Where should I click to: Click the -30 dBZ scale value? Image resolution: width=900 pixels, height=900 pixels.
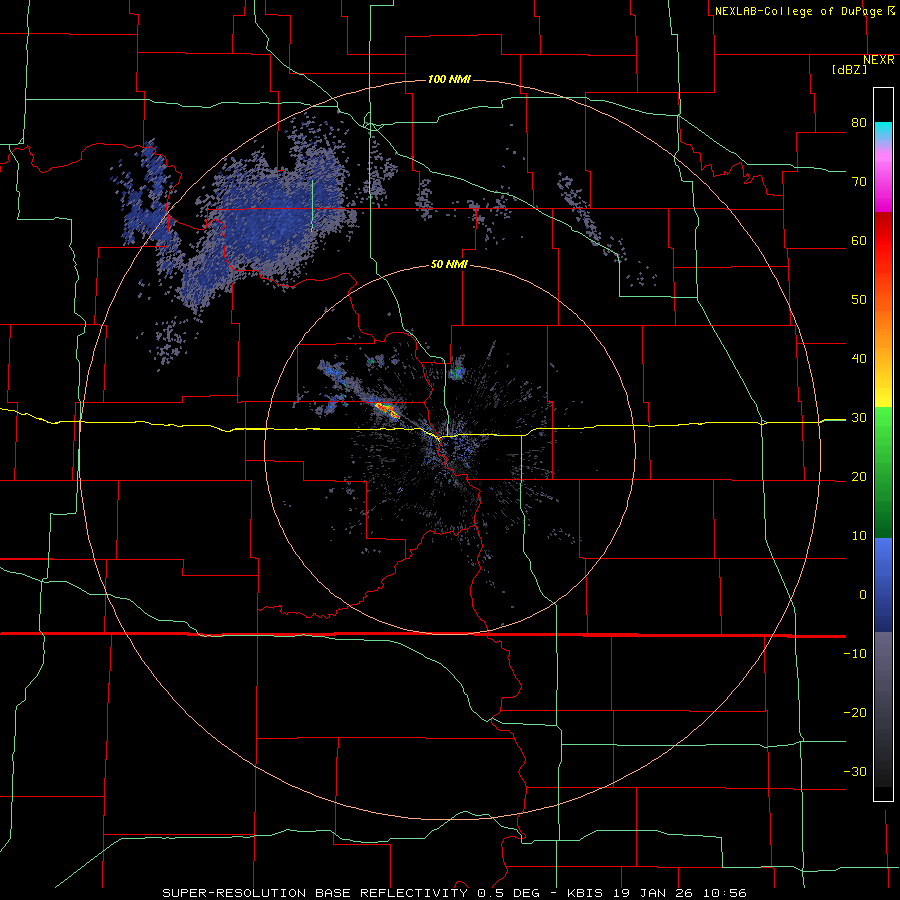[x=855, y=772]
